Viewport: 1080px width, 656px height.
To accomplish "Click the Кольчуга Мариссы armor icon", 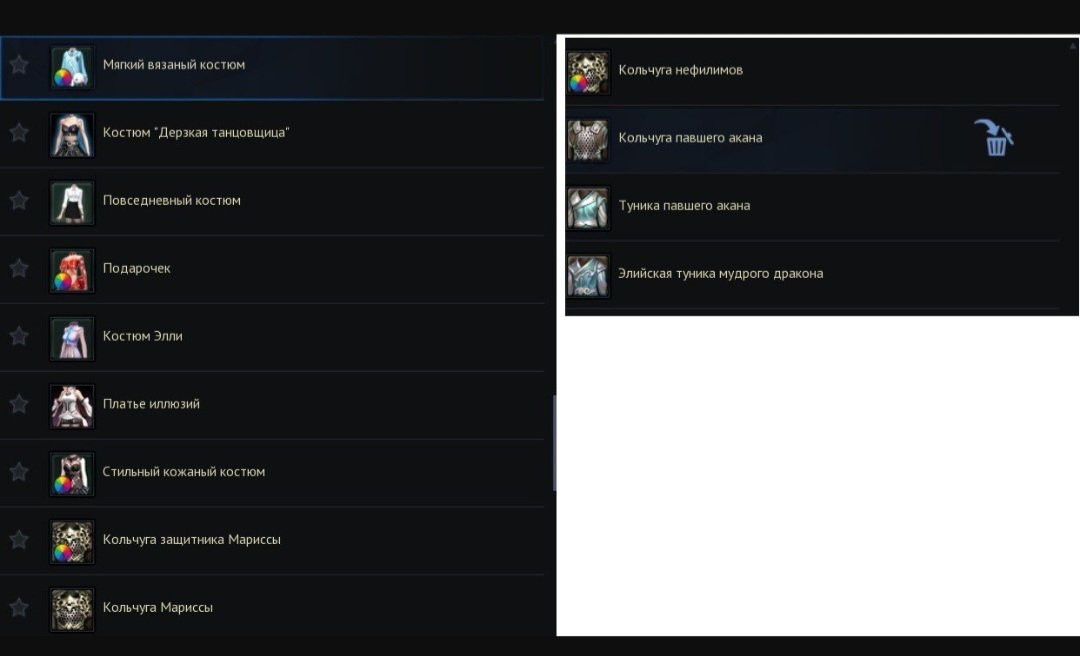I will [72, 609].
